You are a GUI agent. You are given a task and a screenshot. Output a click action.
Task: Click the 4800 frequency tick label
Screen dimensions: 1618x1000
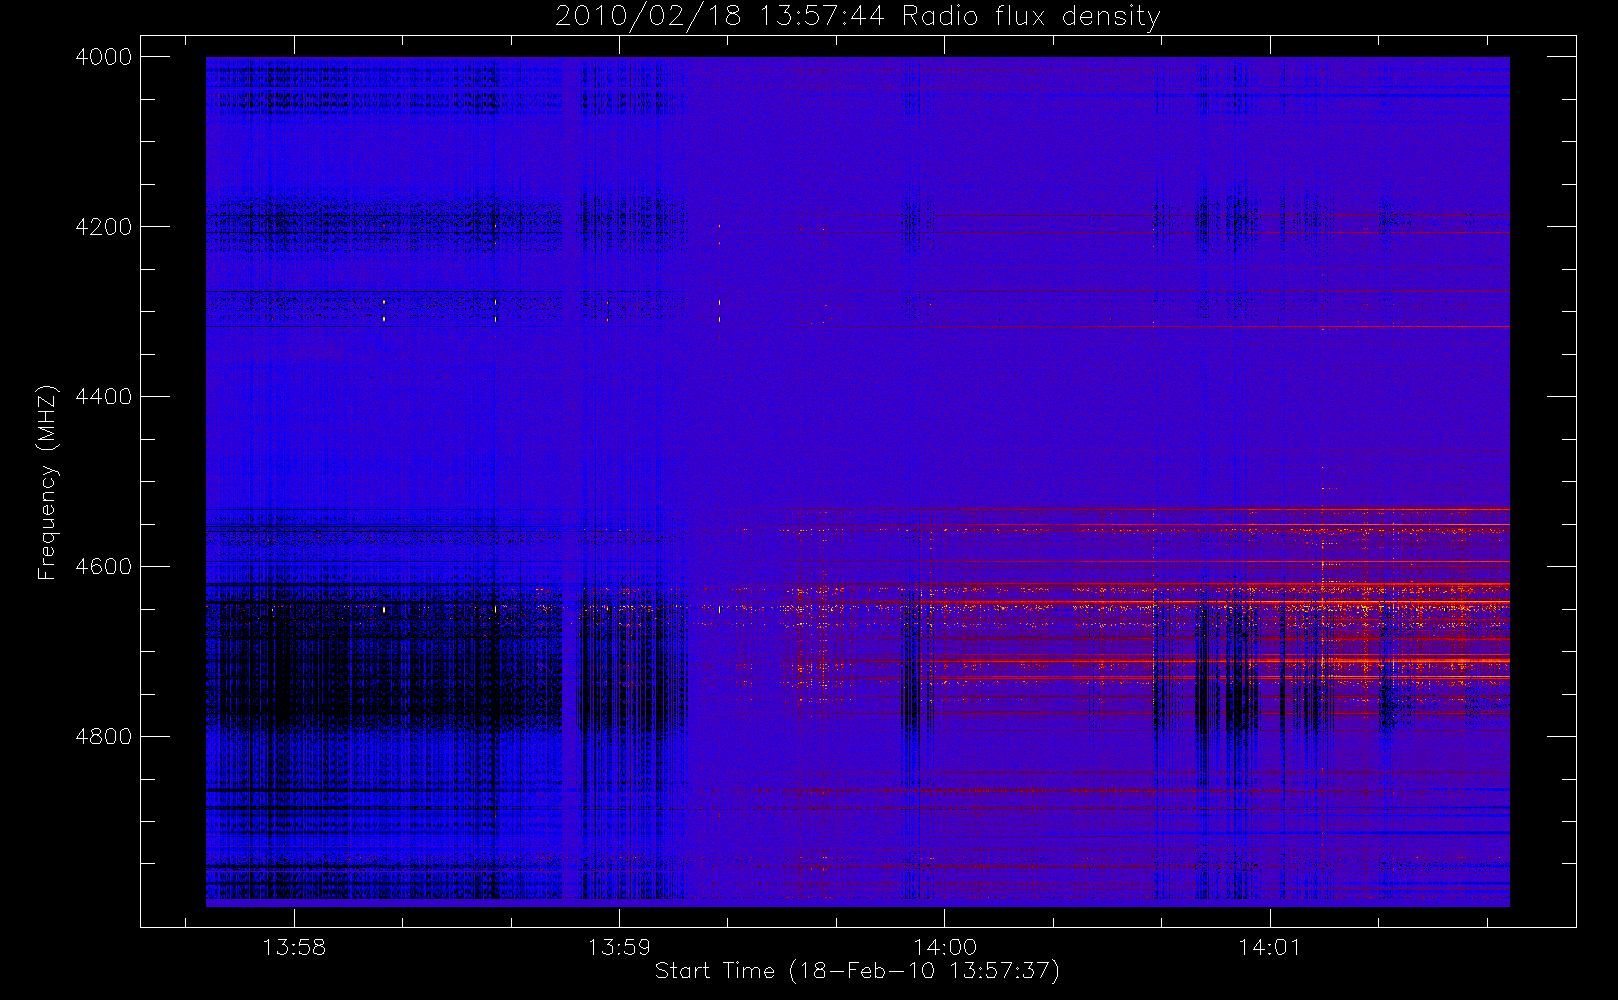[x=104, y=737]
